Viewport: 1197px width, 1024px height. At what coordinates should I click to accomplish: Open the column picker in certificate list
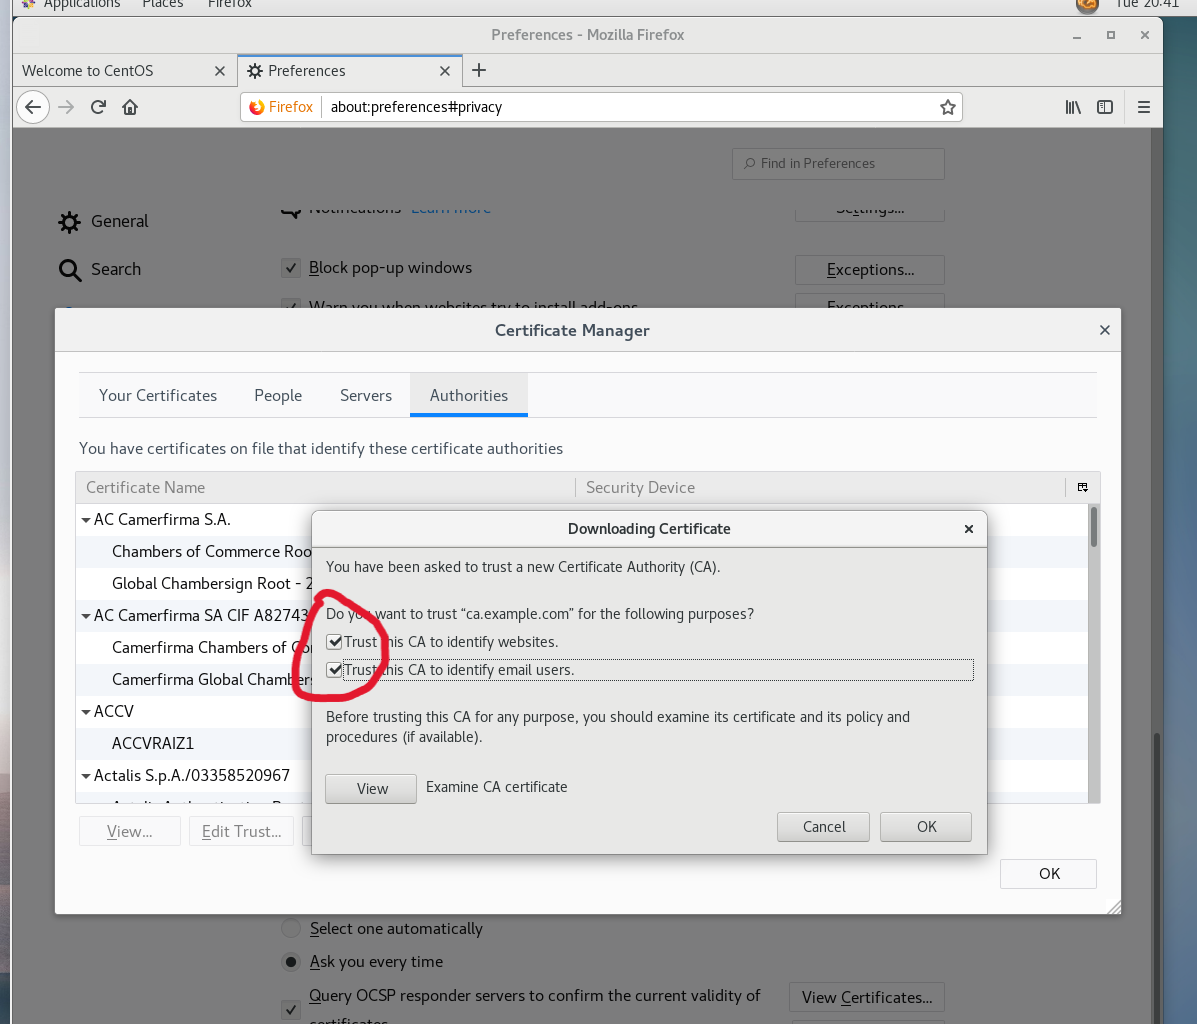point(1082,487)
